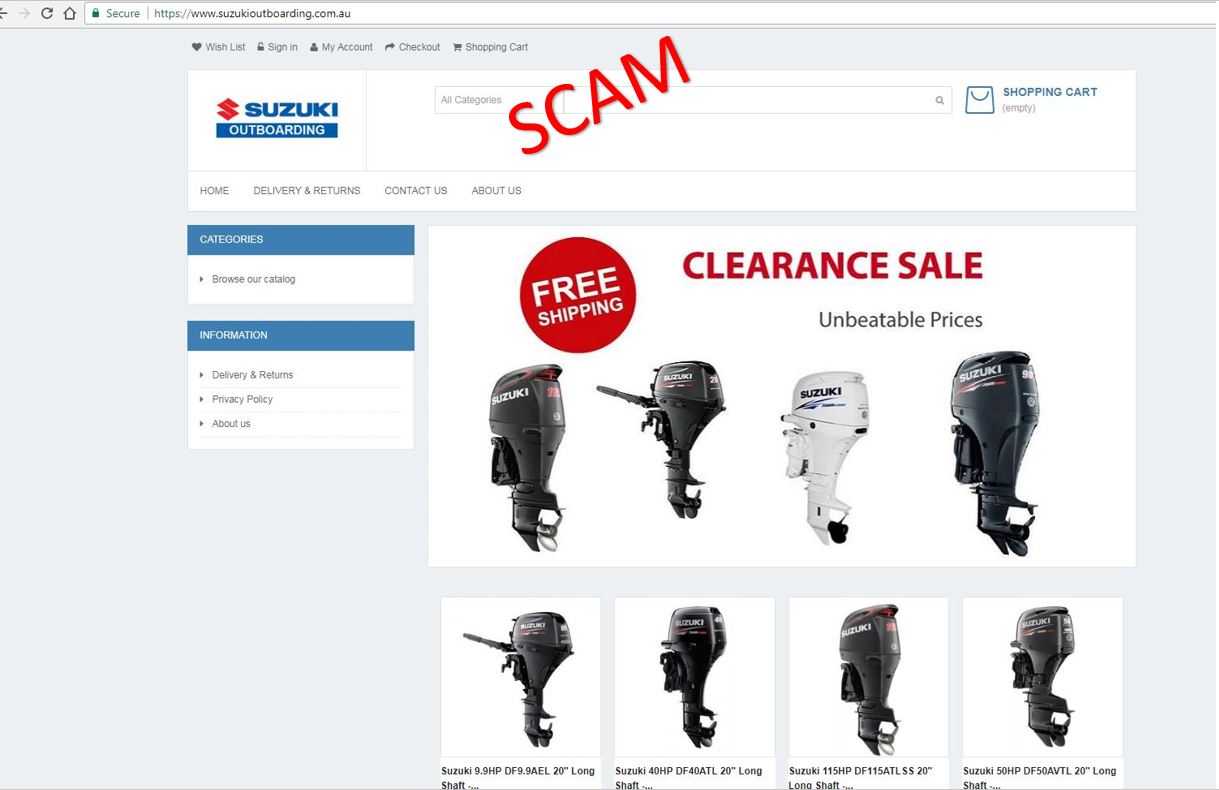View site info via the green padlock

(96, 13)
